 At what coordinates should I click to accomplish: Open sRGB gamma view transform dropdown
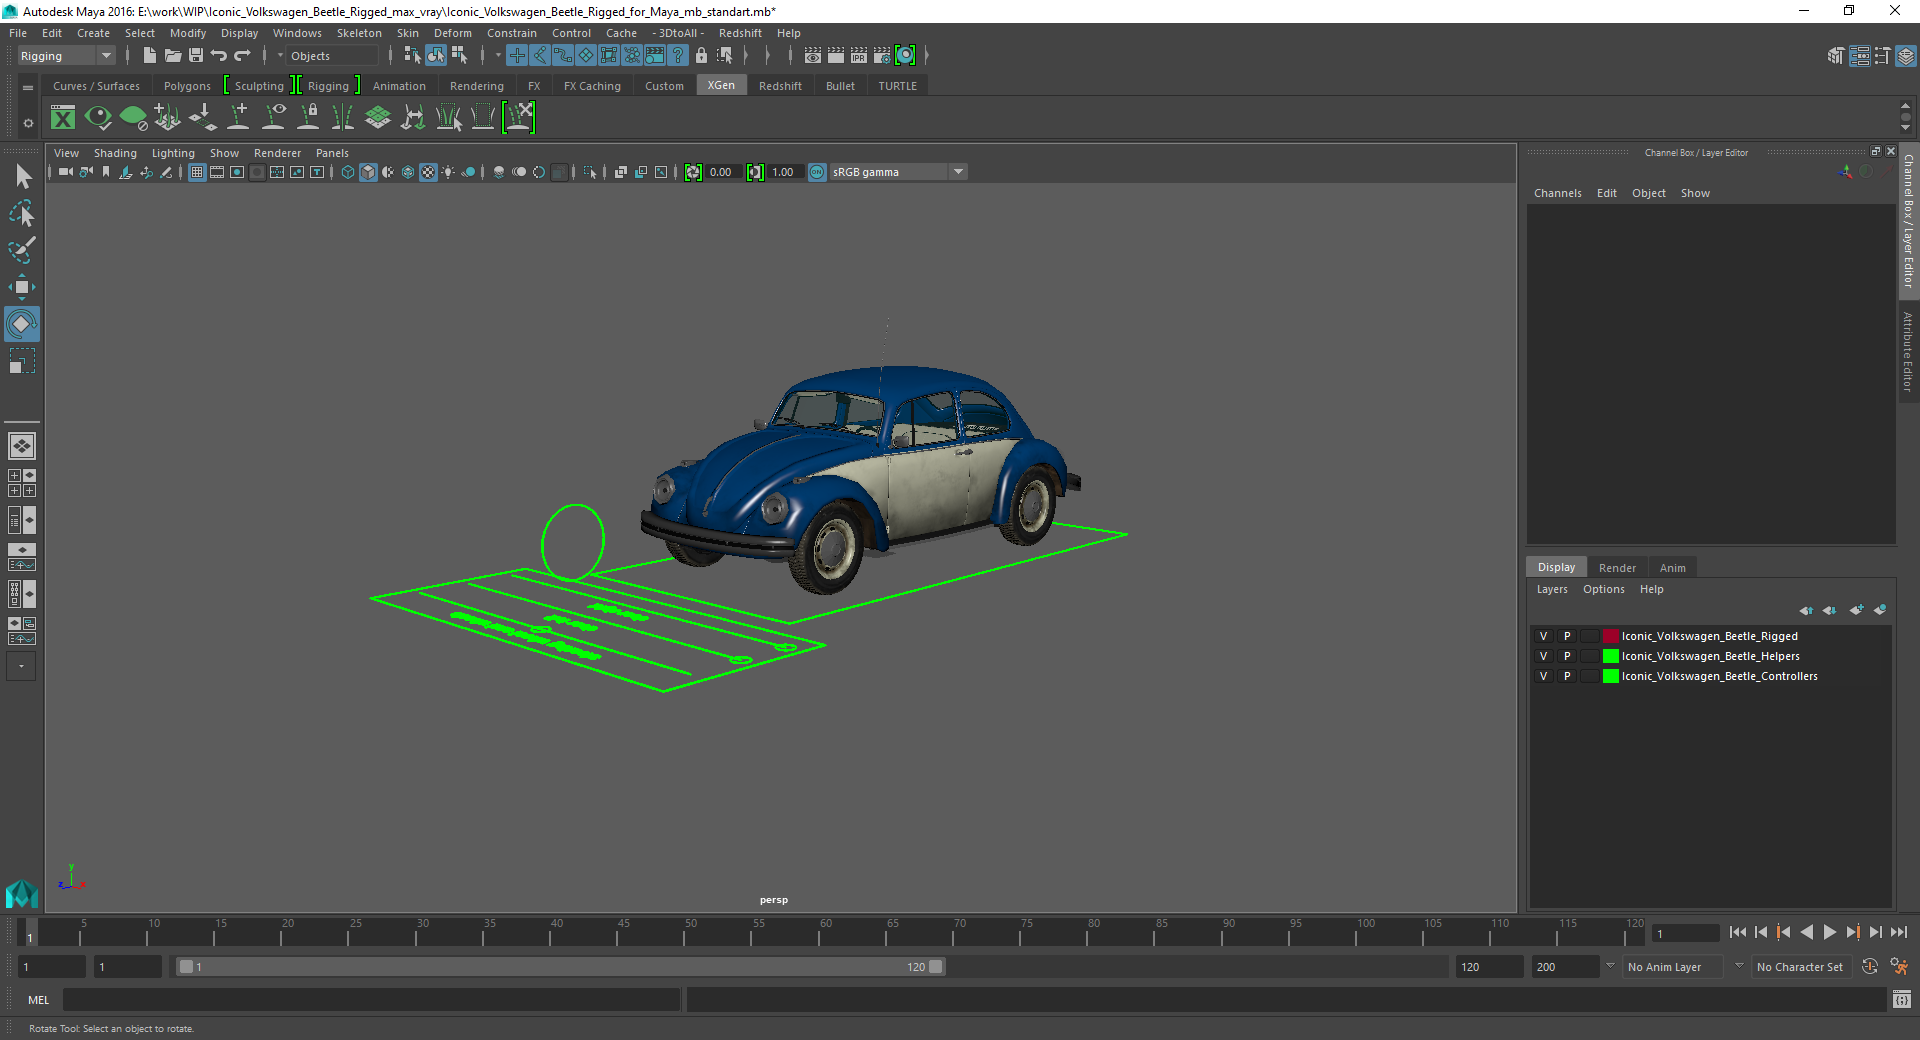(898, 172)
